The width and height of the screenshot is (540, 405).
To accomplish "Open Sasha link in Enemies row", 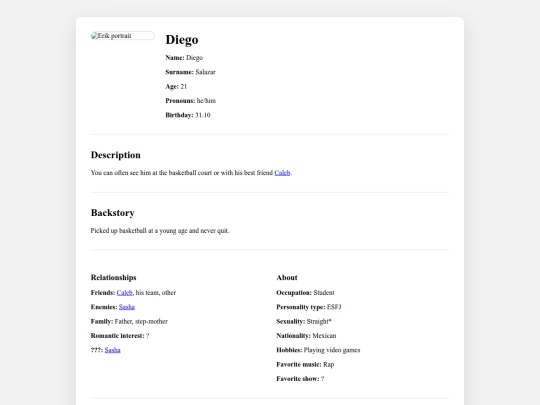I will tap(127, 307).
